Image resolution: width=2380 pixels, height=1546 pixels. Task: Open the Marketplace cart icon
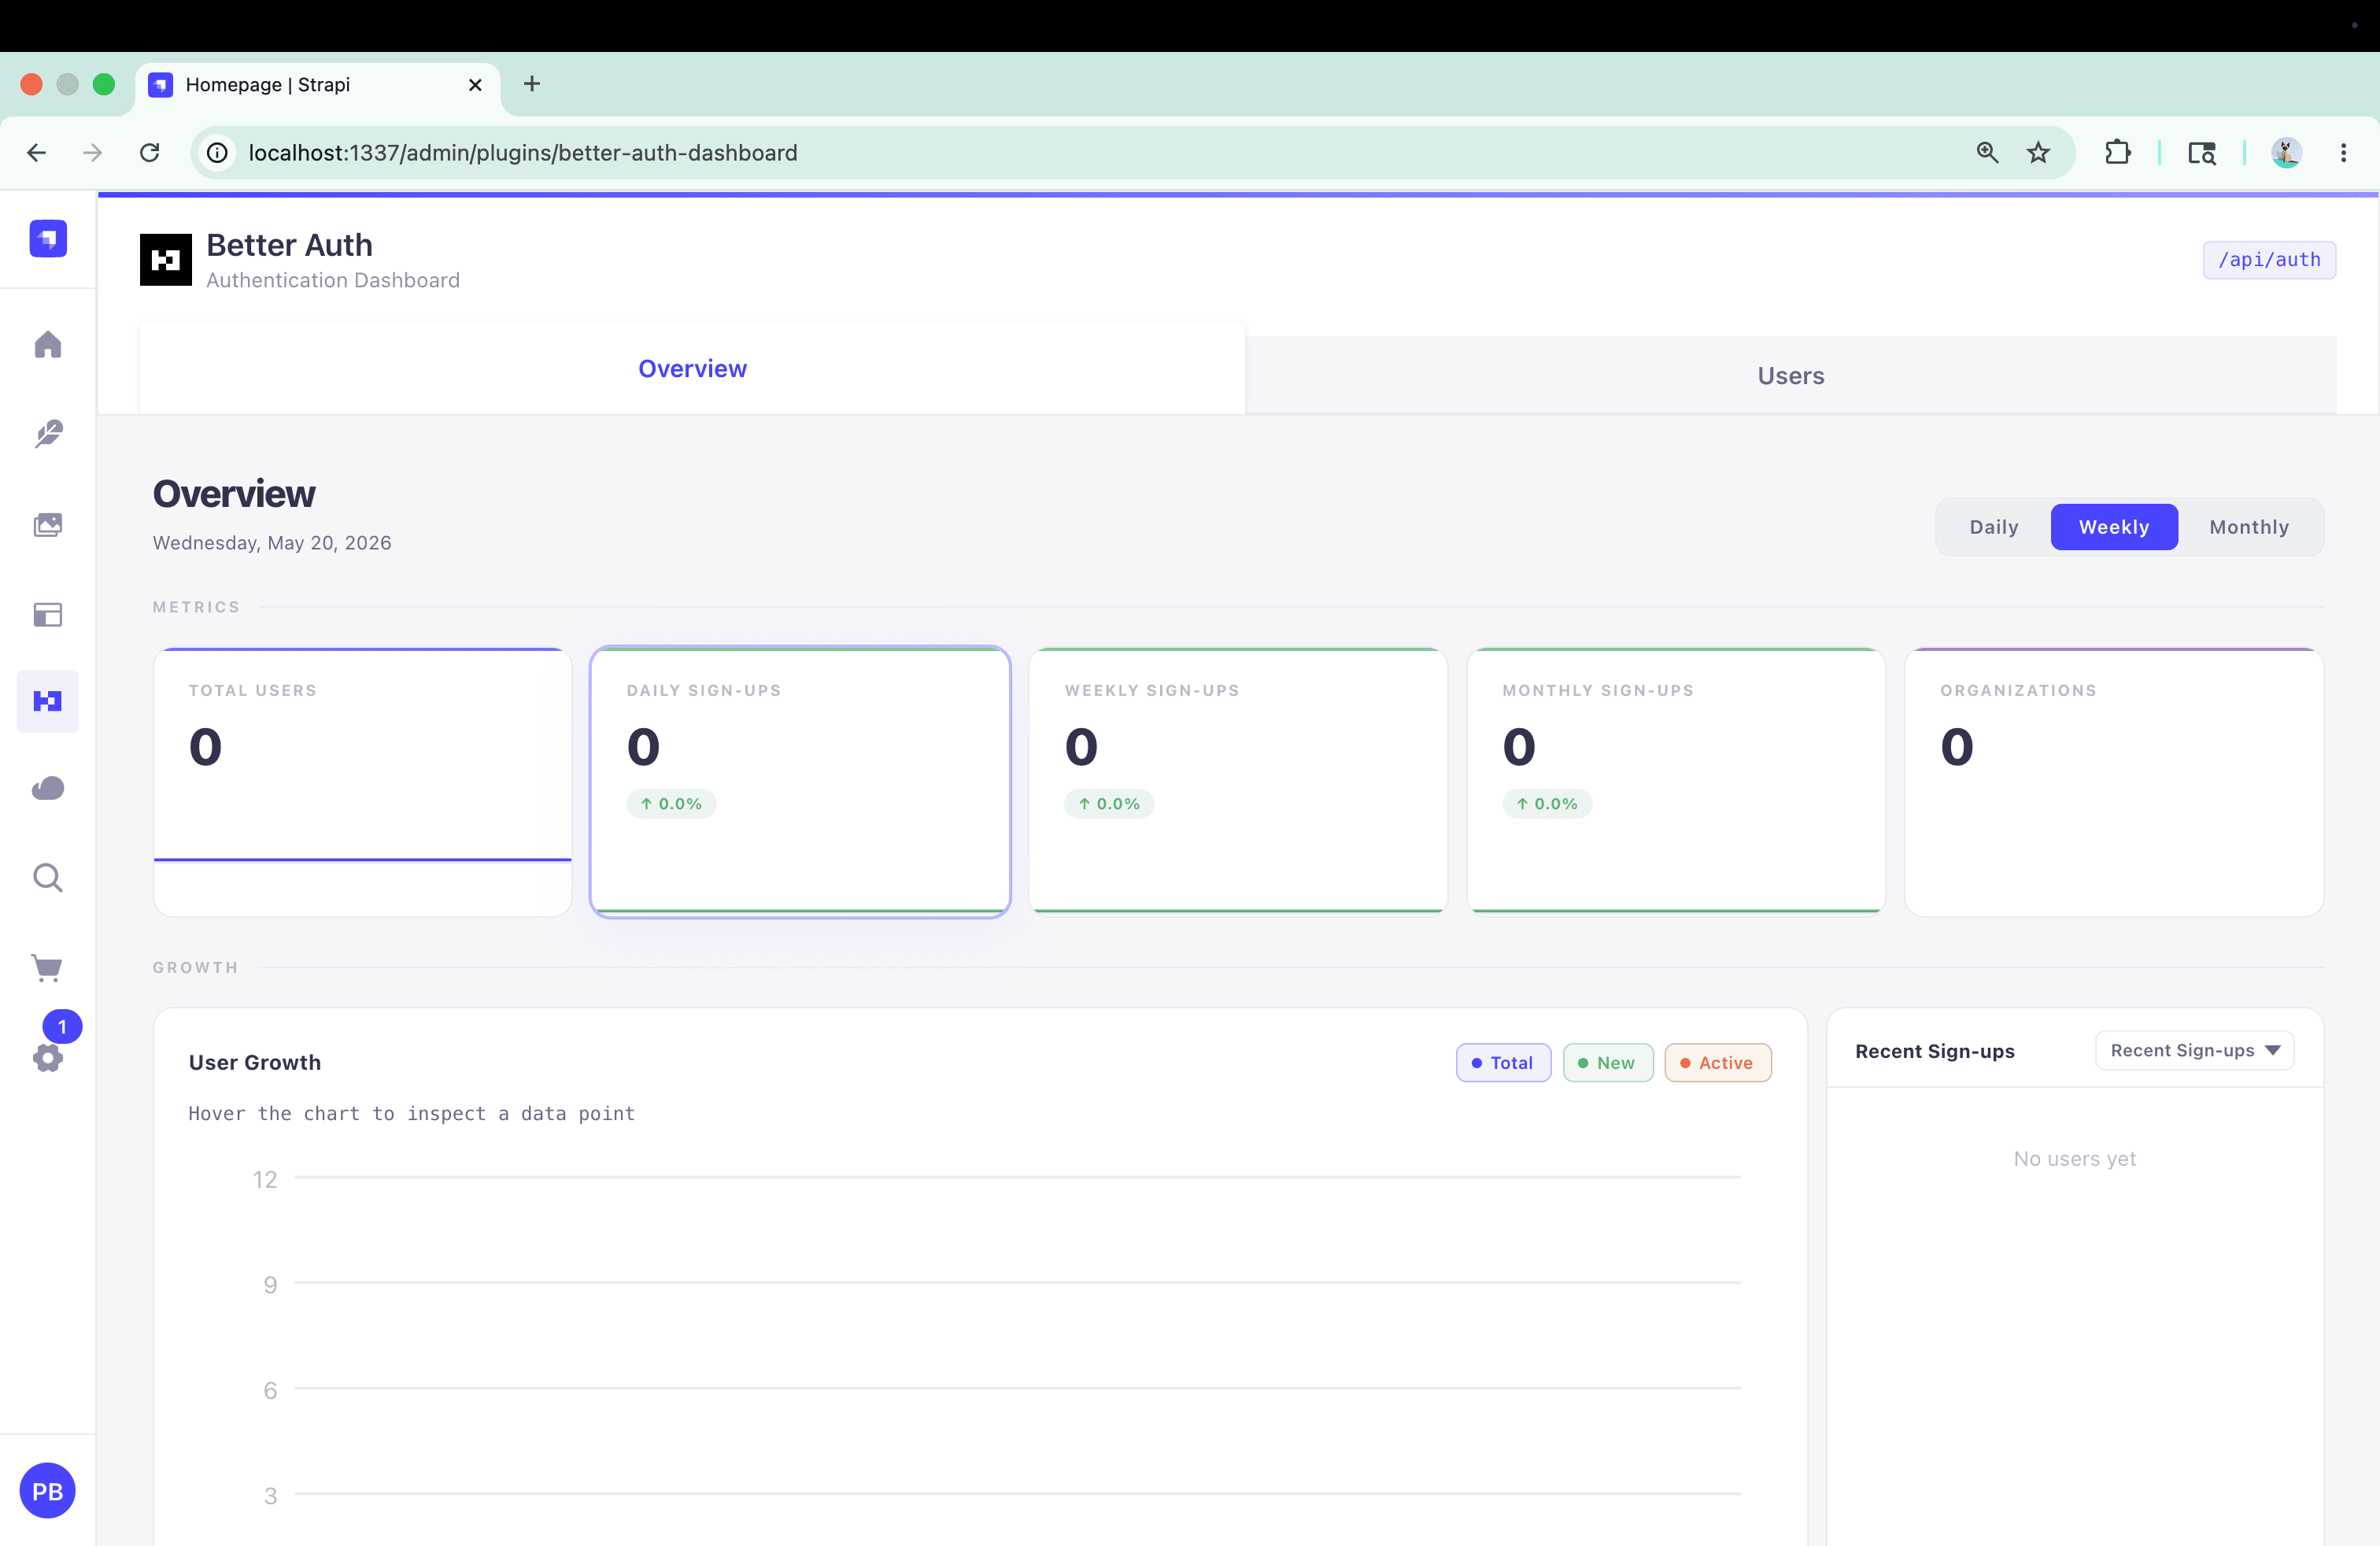pyautogui.click(x=48, y=967)
